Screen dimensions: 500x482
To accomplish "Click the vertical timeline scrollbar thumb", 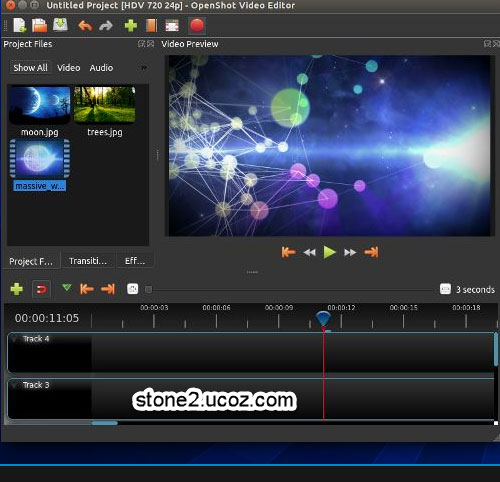I will [496, 349].
